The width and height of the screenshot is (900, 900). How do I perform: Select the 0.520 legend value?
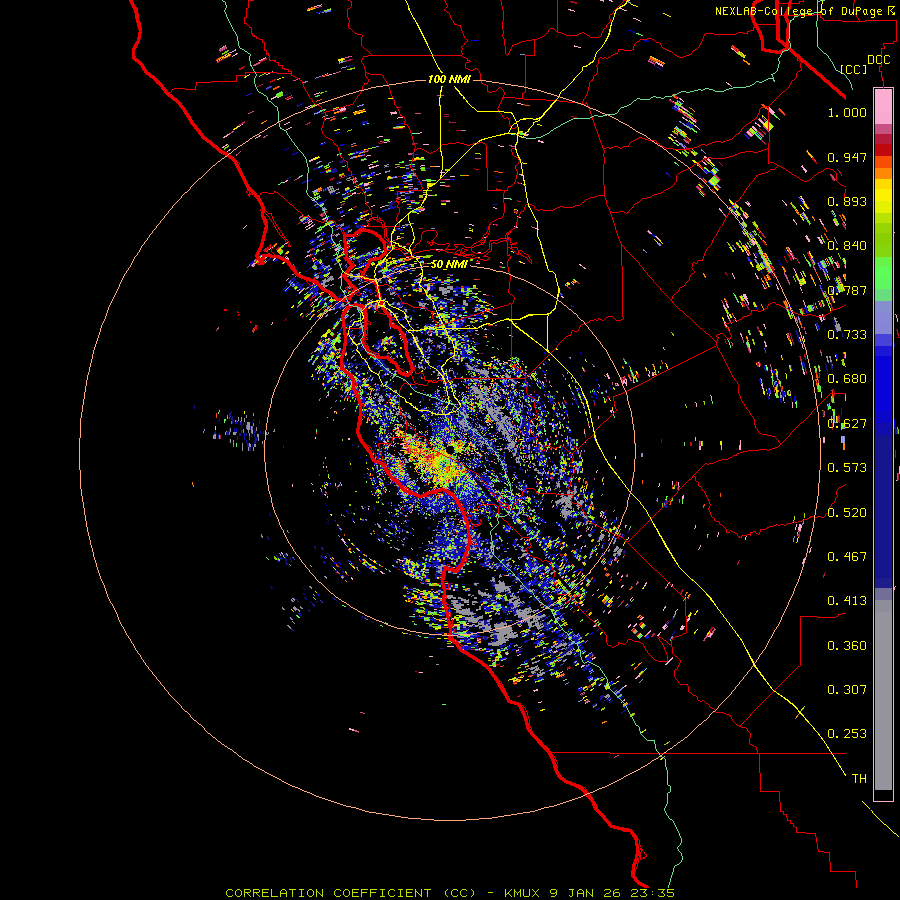tap(847, 513)
